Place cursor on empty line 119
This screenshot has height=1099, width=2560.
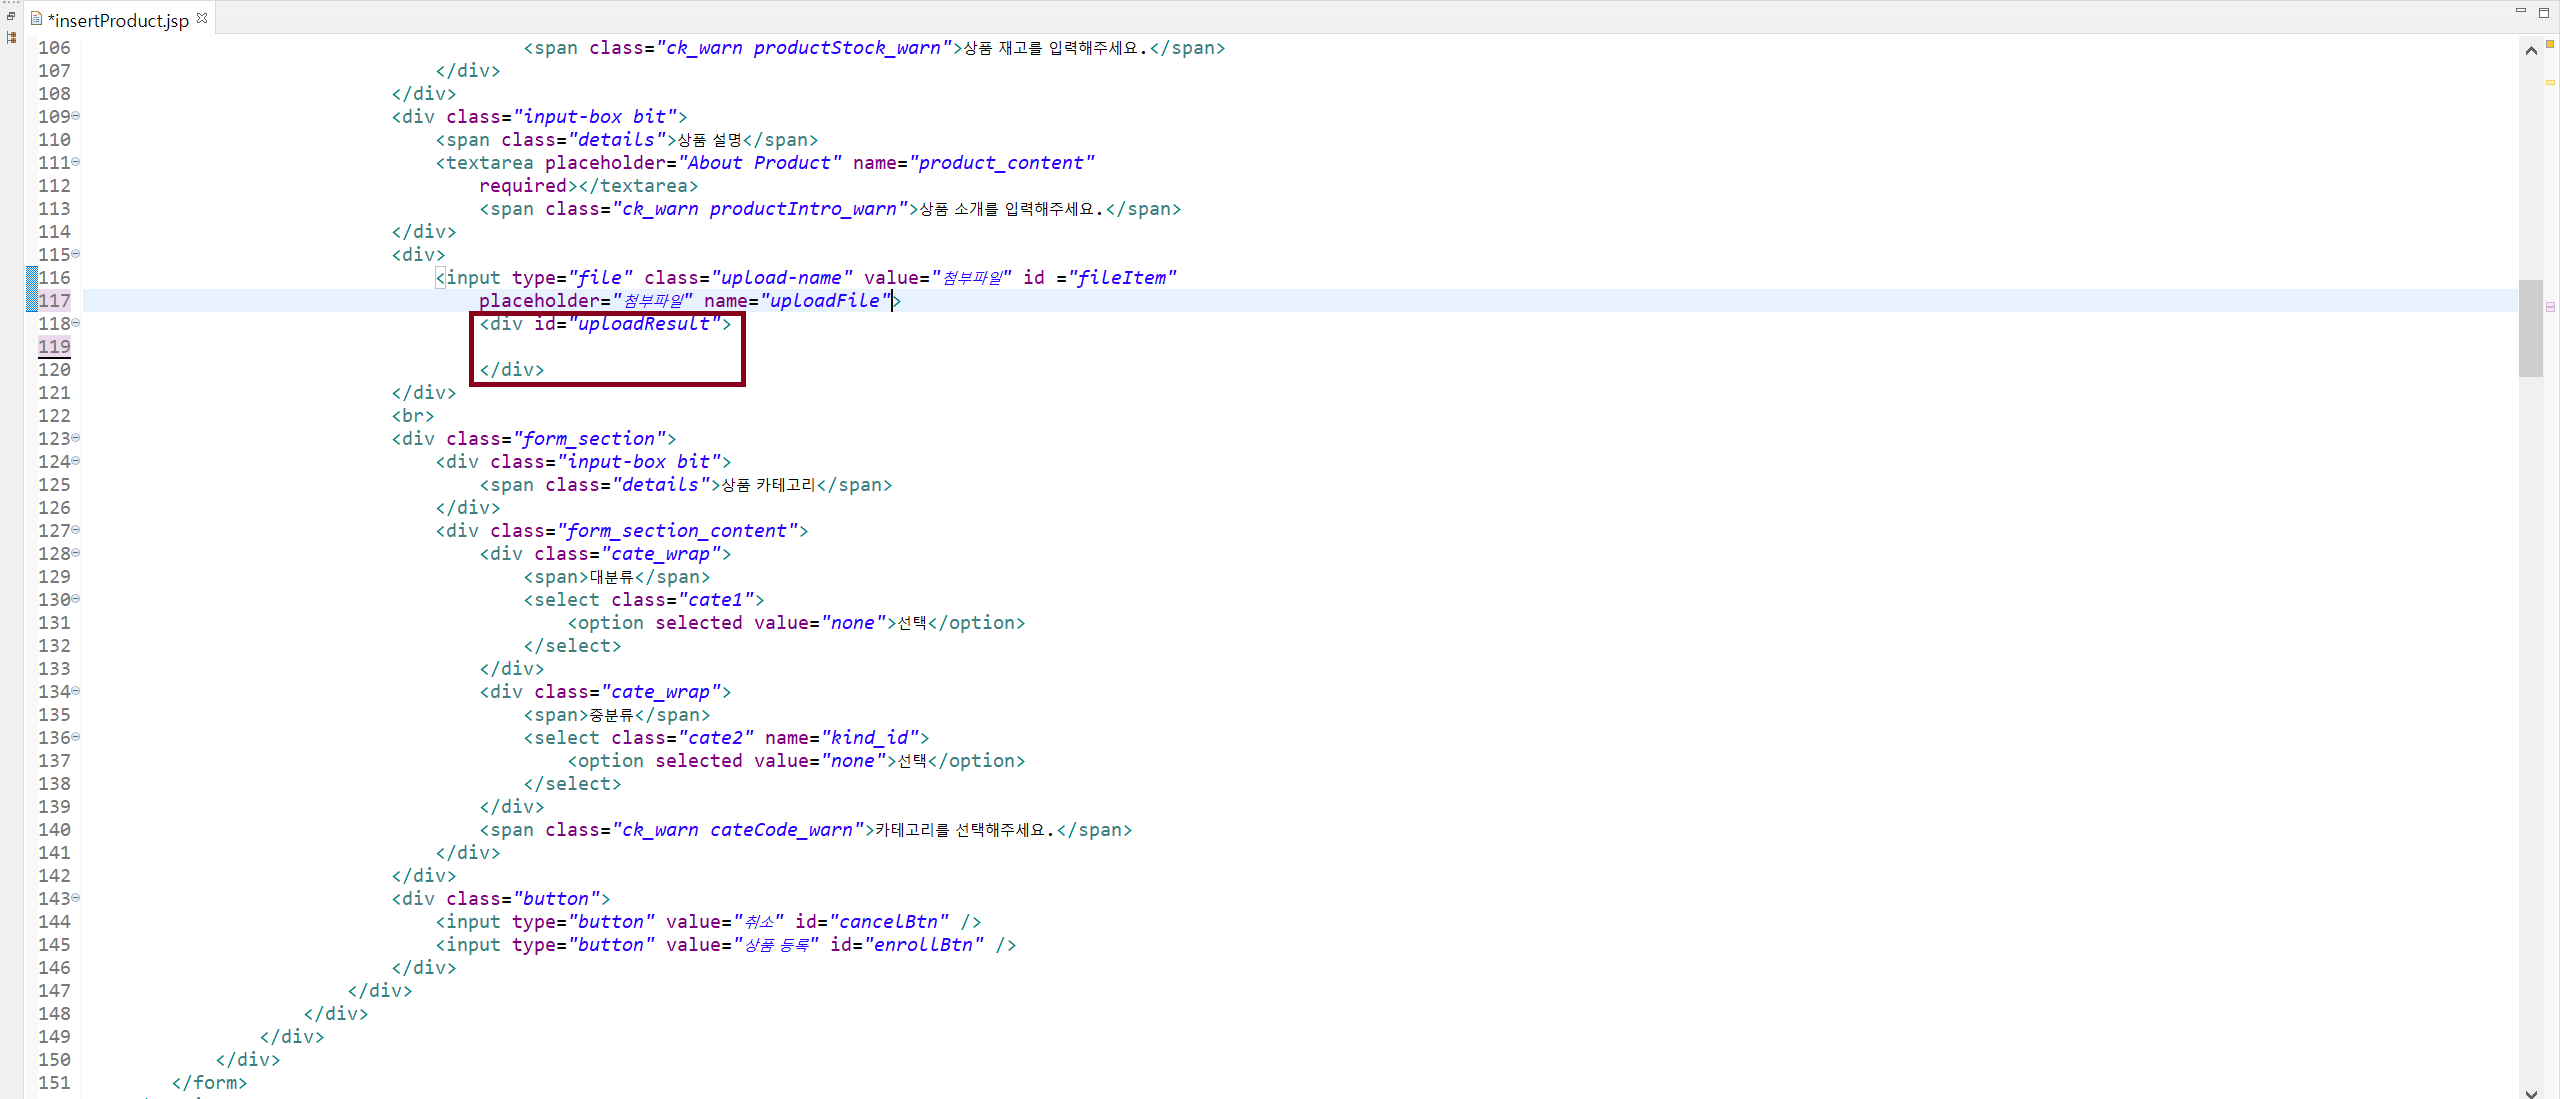coord(600,347)
